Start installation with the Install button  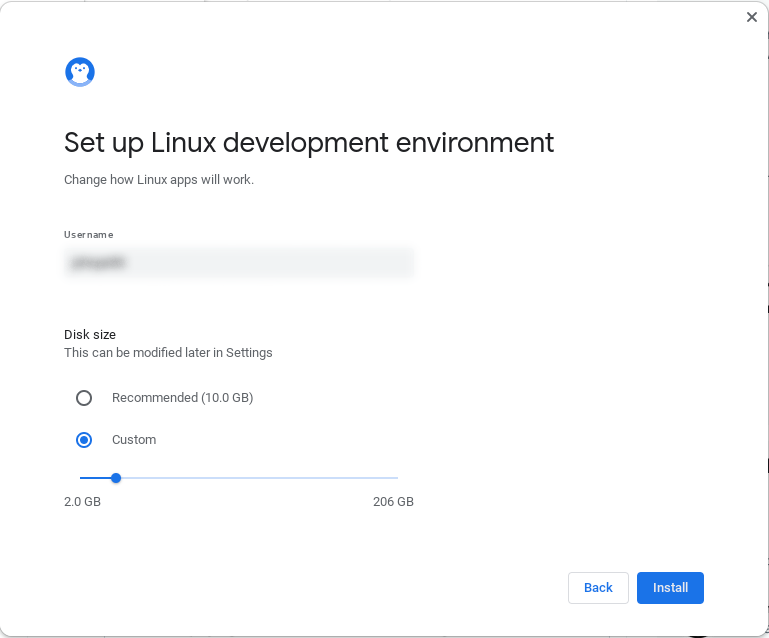coord(670,587)
